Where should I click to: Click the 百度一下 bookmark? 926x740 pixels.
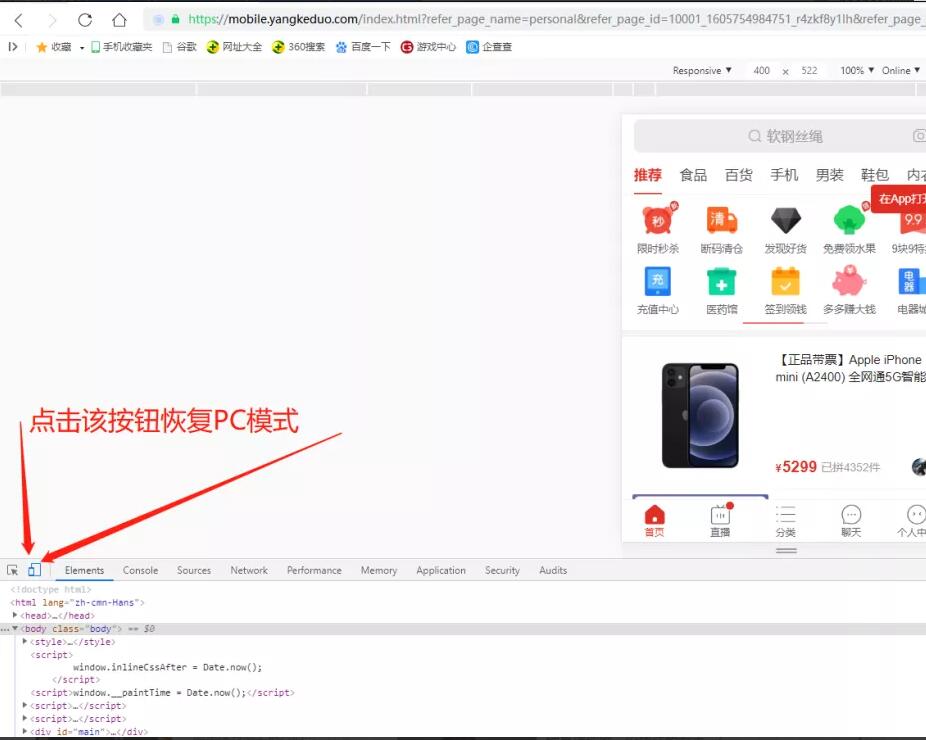point(363,47)
